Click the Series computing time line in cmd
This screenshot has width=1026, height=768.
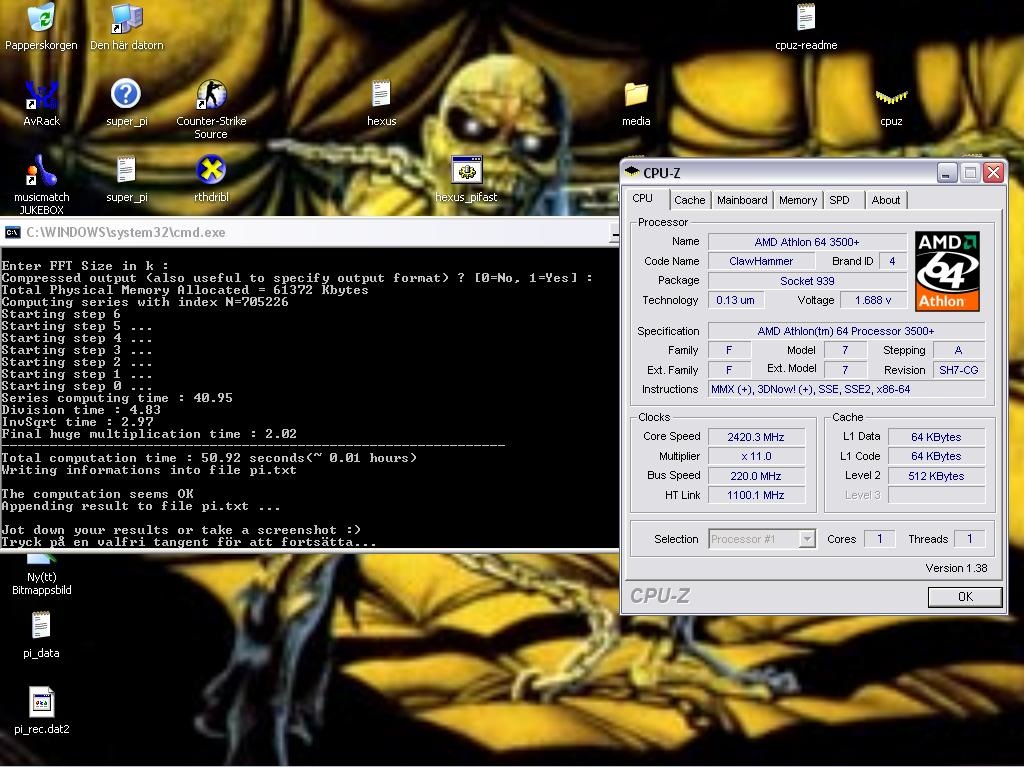[x=117, y=398]
